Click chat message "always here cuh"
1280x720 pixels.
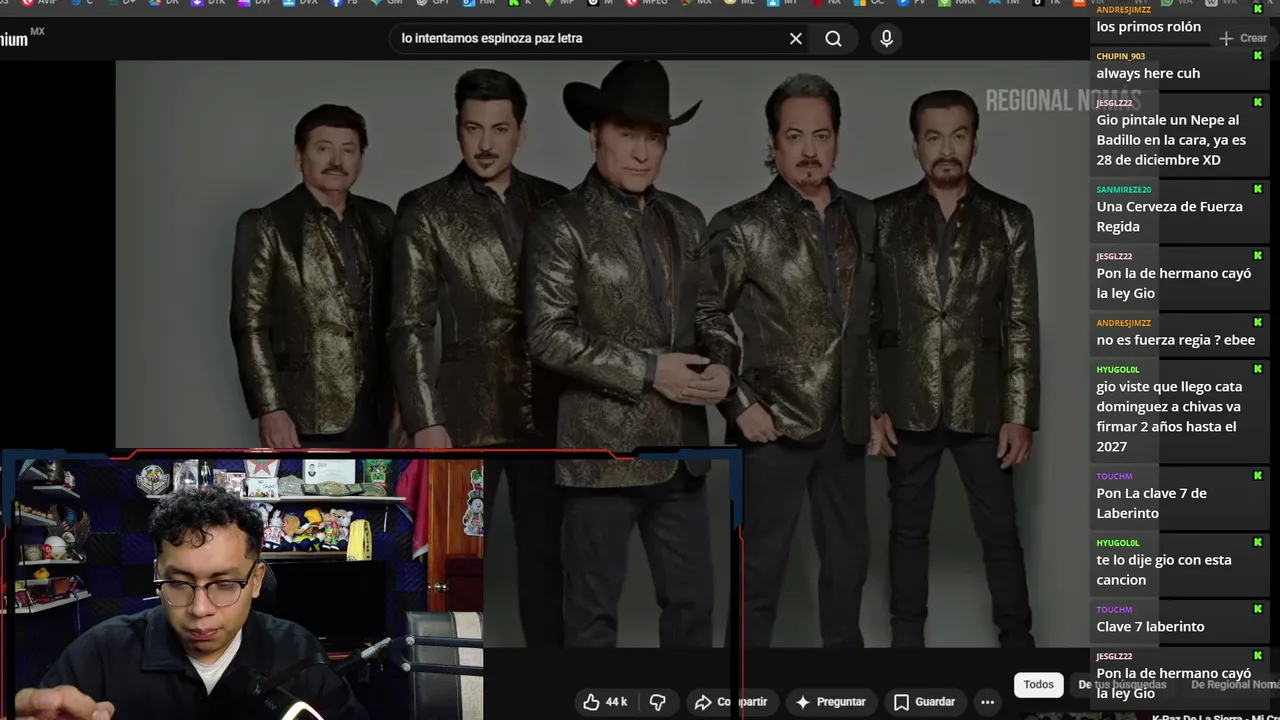(x=1148, y=73)
